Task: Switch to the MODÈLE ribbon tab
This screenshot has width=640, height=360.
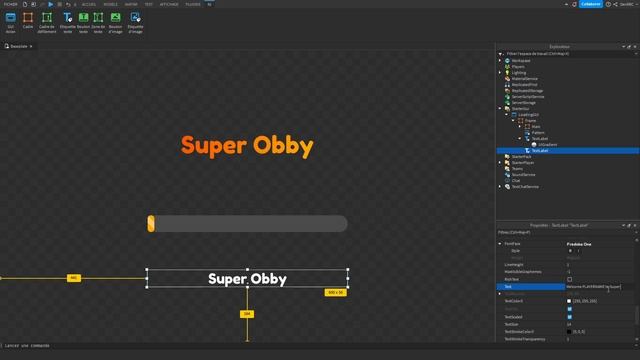Action: click(110, 4)
